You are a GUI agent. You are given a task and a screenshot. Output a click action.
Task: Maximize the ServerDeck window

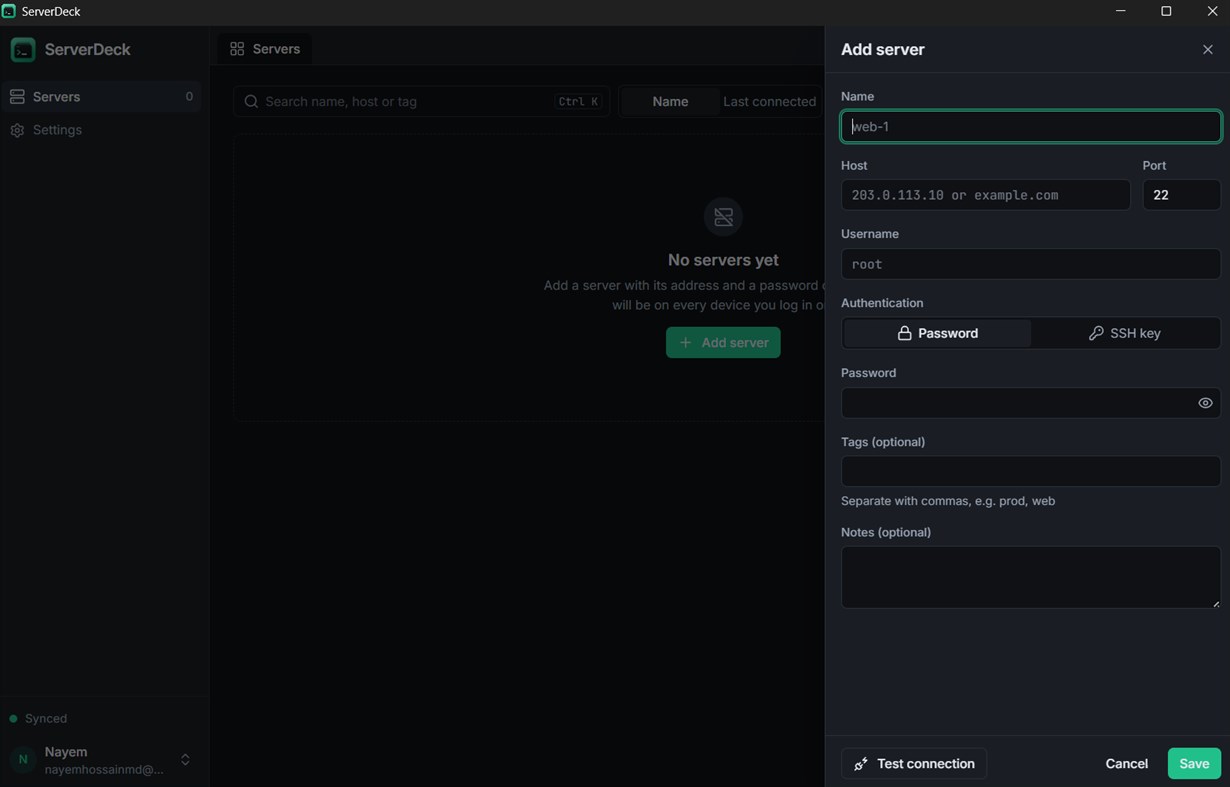1166,11
